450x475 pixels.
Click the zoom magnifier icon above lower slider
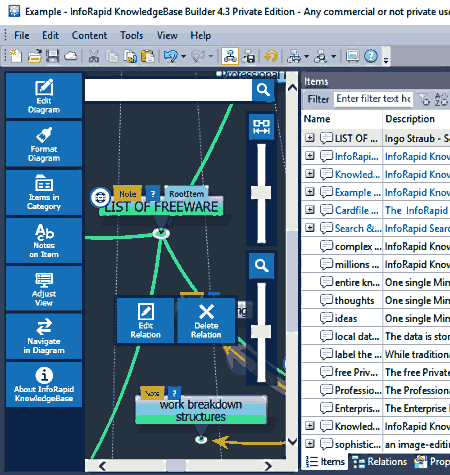pyautogui.click(x=262, y=266)
